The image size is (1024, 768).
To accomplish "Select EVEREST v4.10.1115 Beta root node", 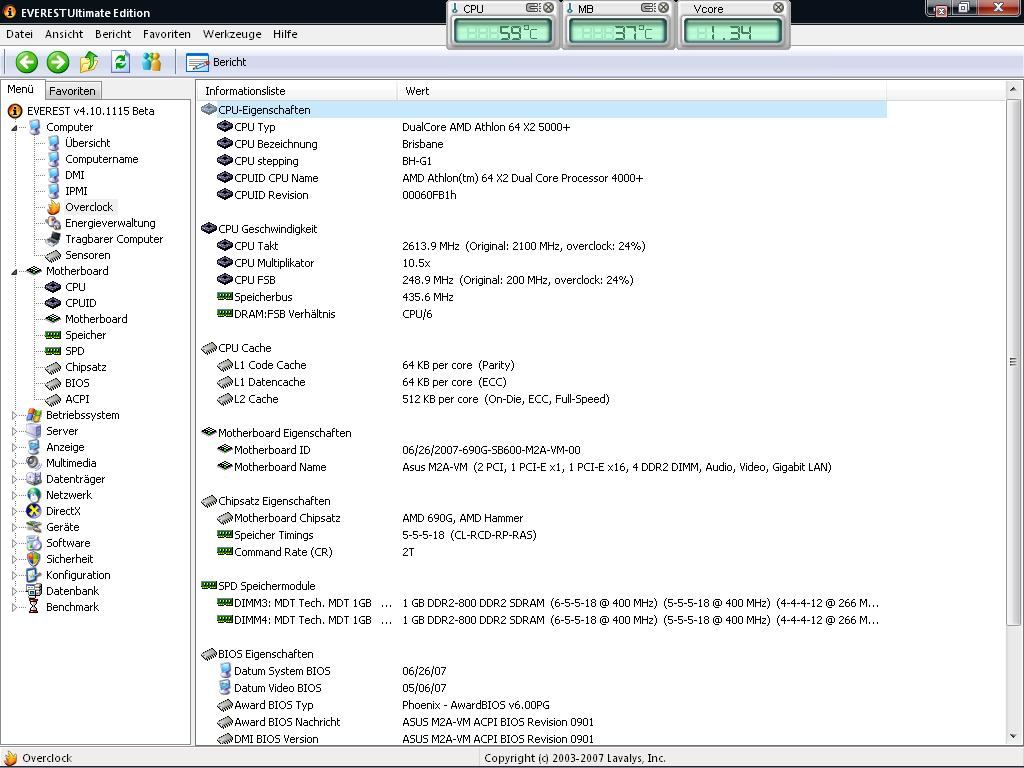I will (90, 111).
